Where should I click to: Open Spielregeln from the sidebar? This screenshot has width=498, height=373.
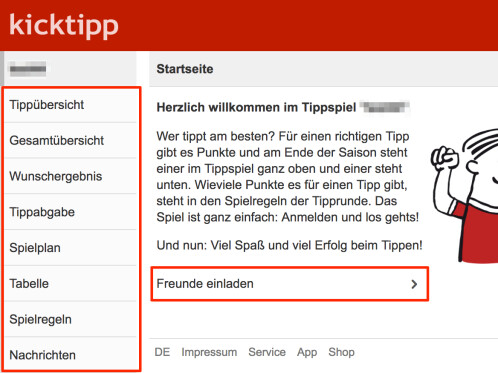(70, 319)
